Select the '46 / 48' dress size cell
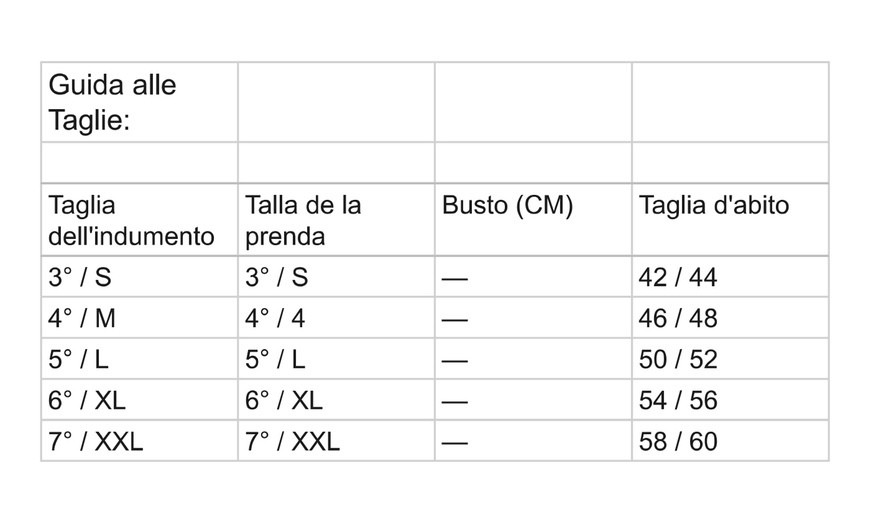This screenshot has width=870, height=524. click(730, 318)
